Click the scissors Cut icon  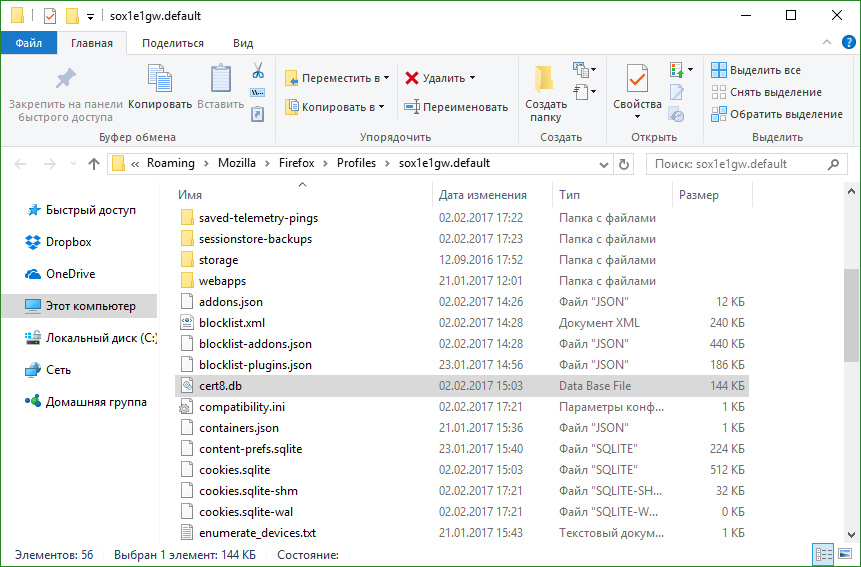point(257,71)
